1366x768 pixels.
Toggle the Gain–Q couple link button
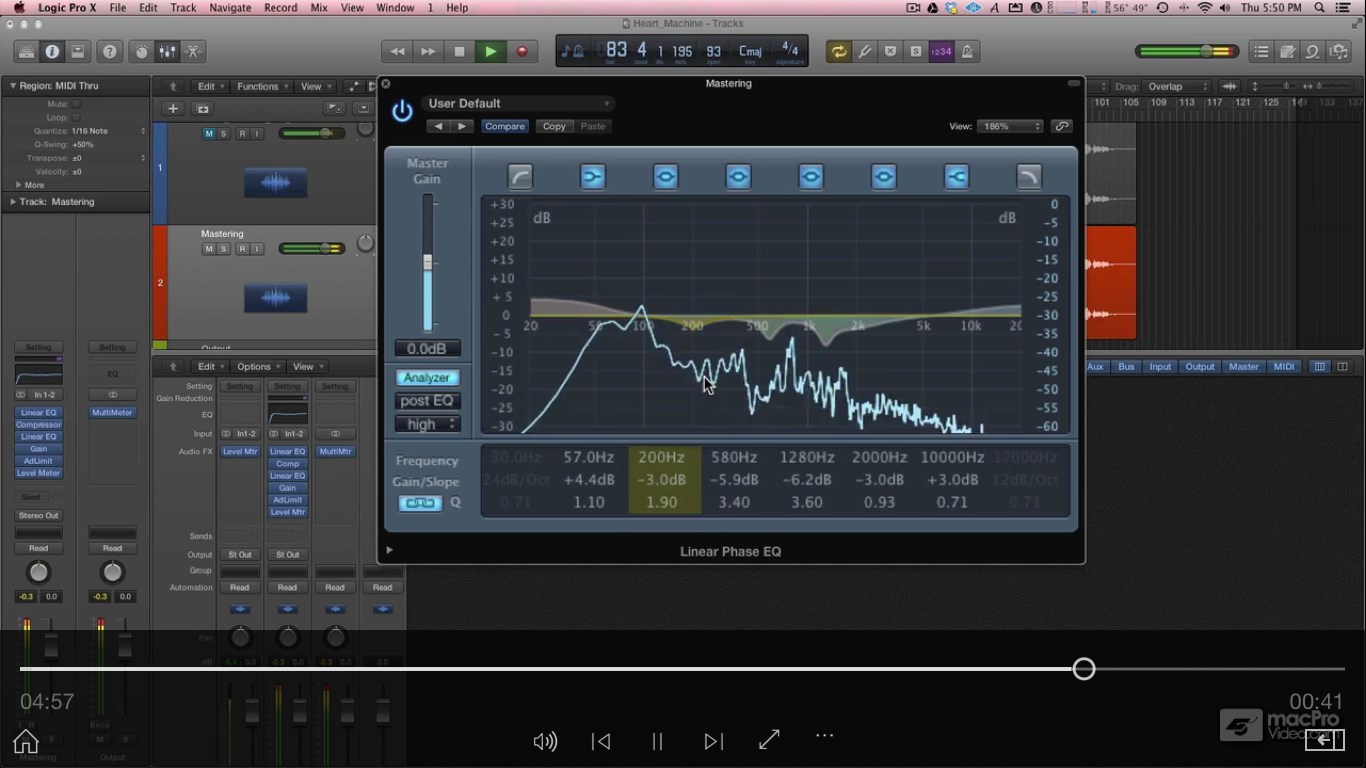[x=420, y=503]
